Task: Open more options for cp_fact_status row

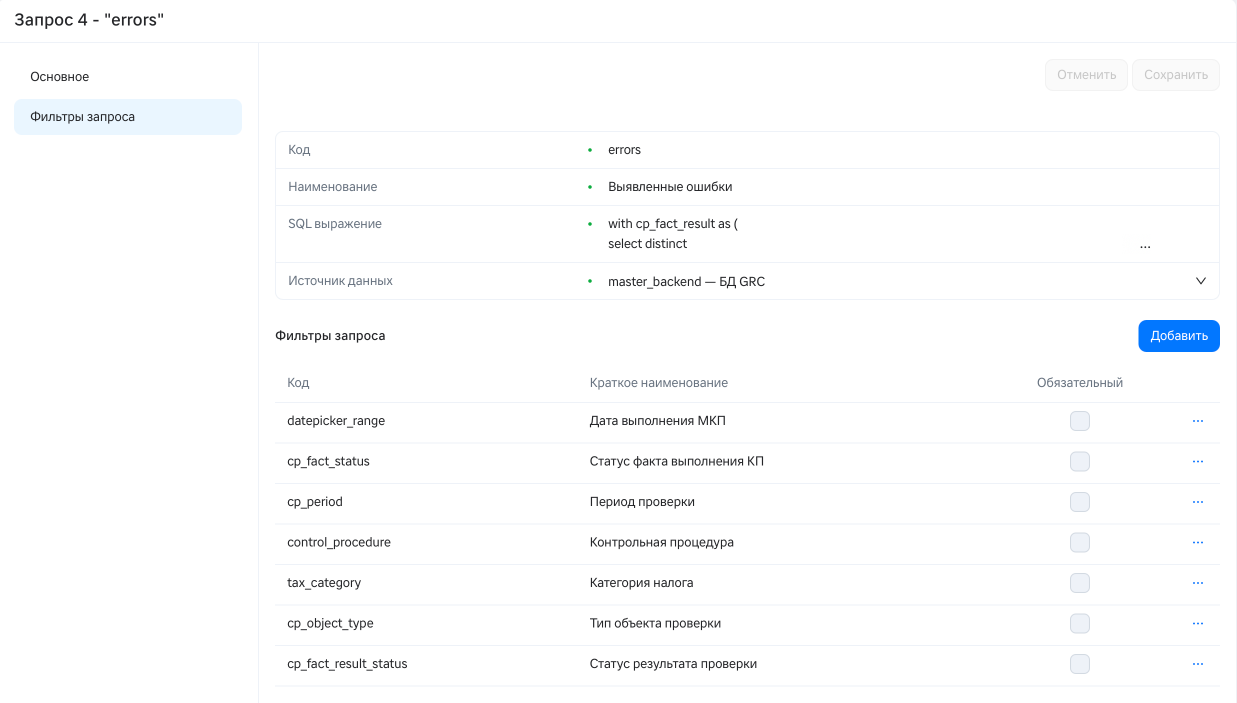Action: [1197, 462]
